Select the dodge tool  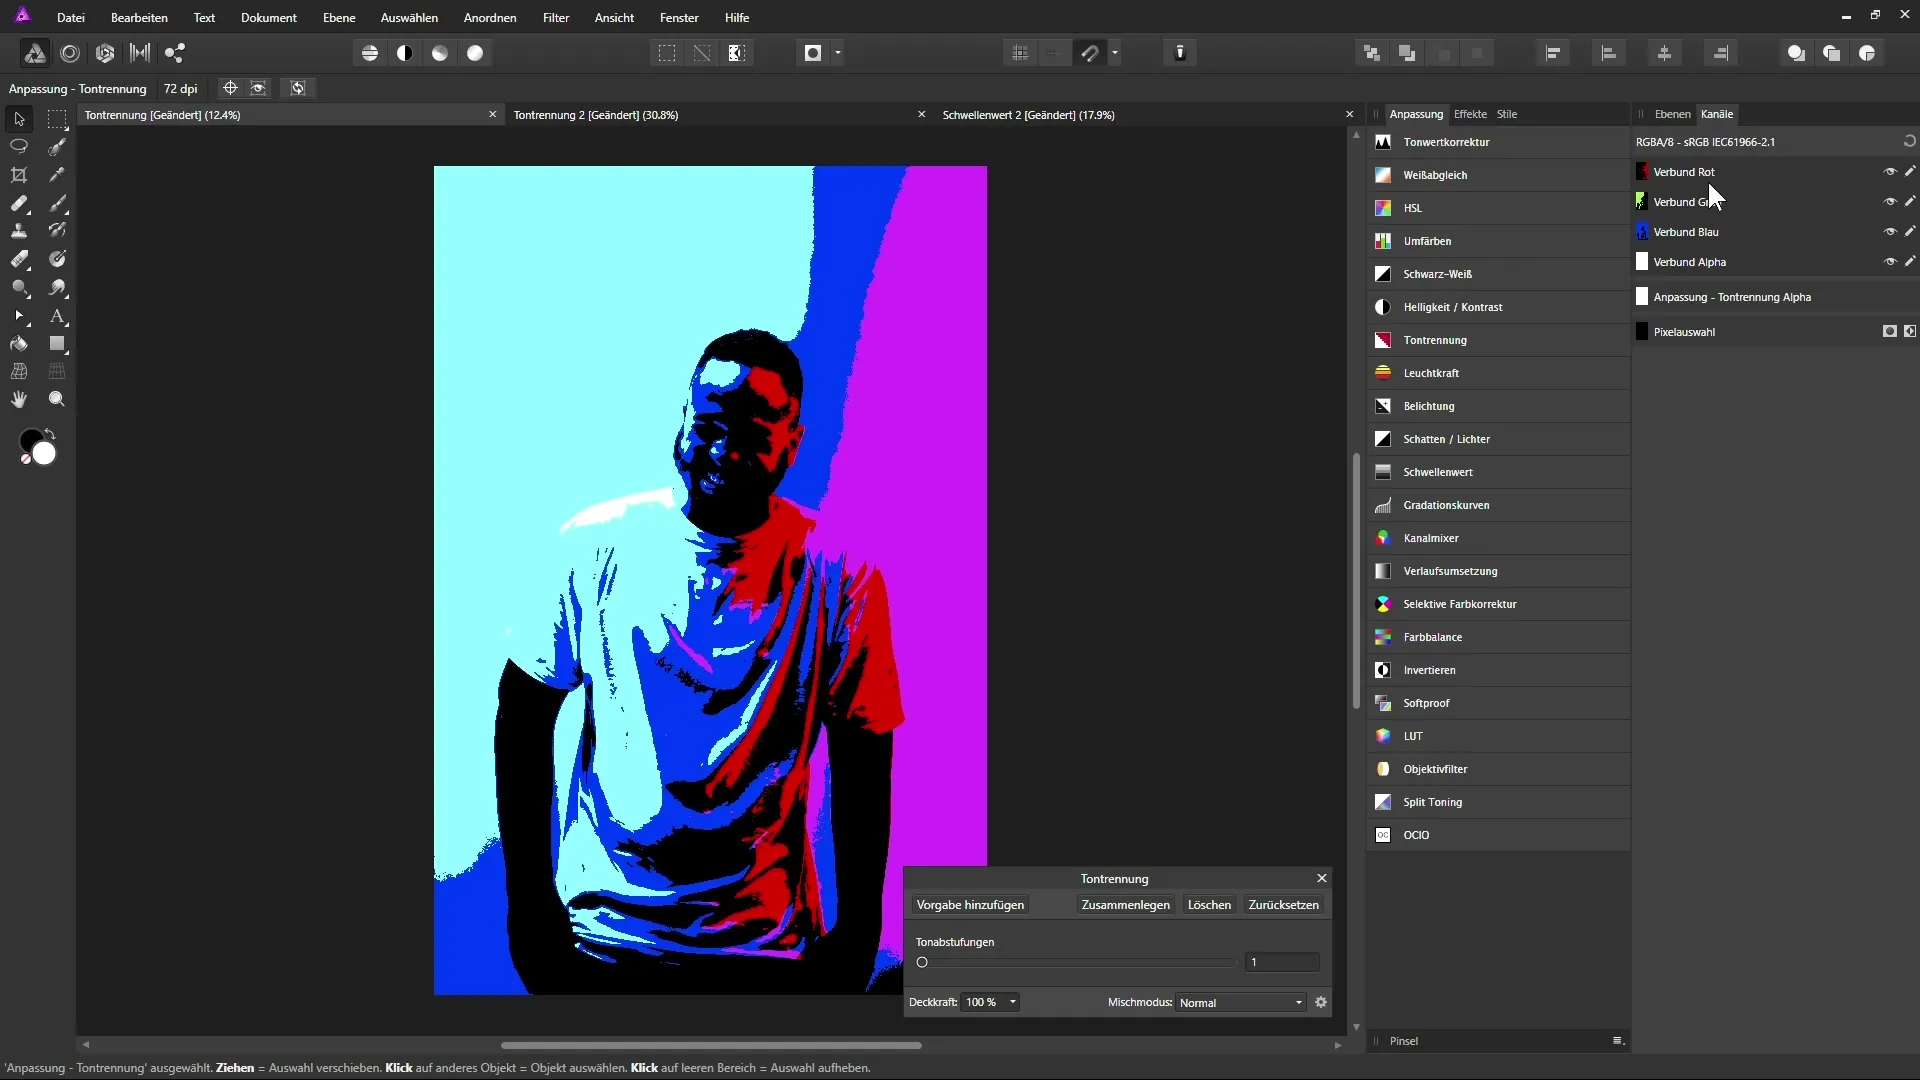click(x=19, y=287)
